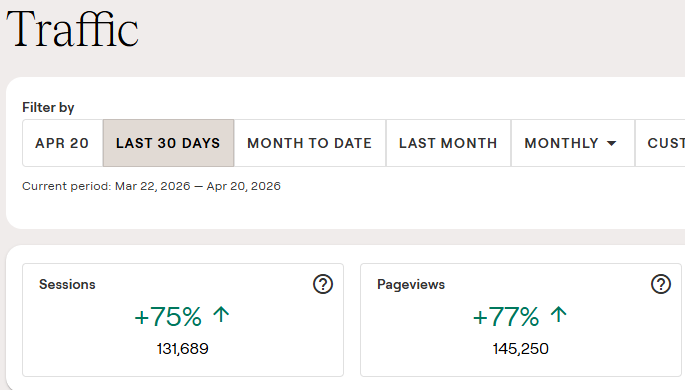Switch to MONTH TO DATE filter

pos(310,143)
